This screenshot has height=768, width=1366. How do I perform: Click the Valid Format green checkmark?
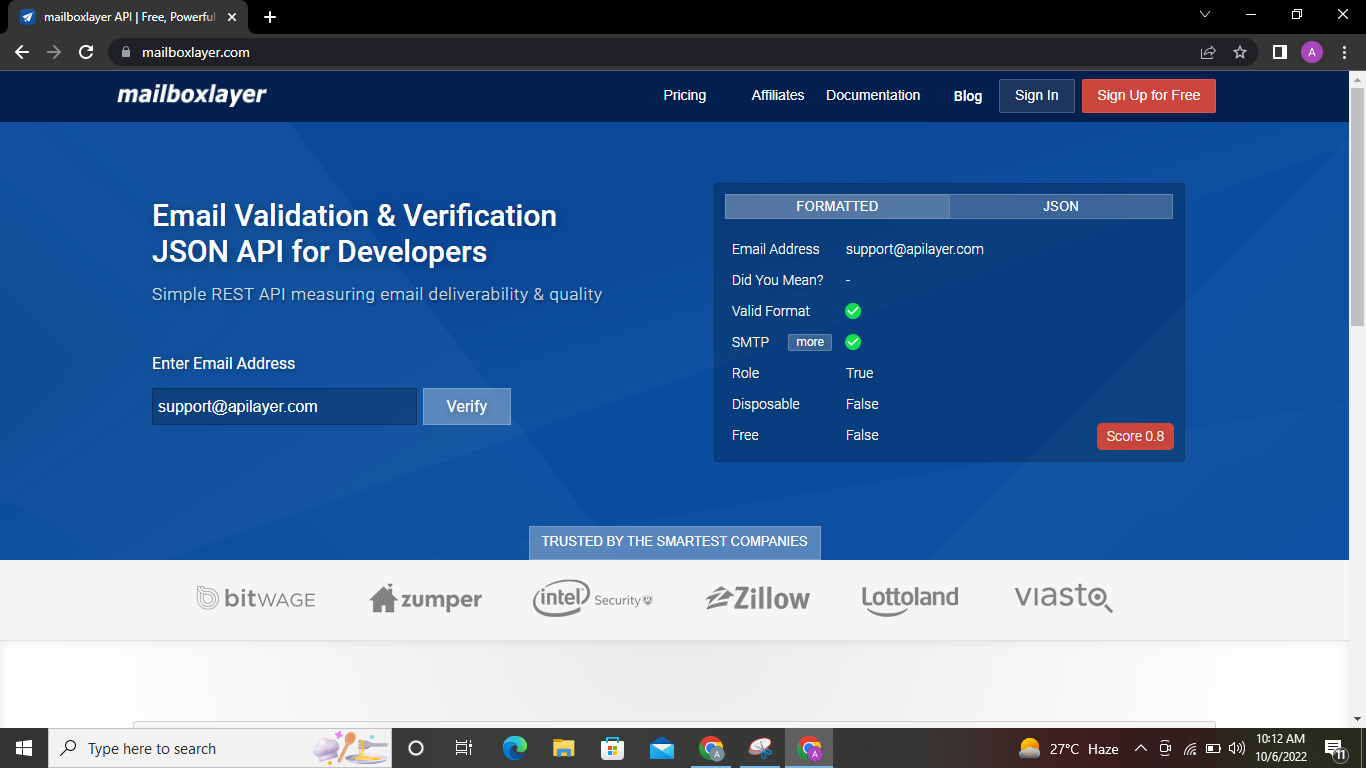[853, 311]
